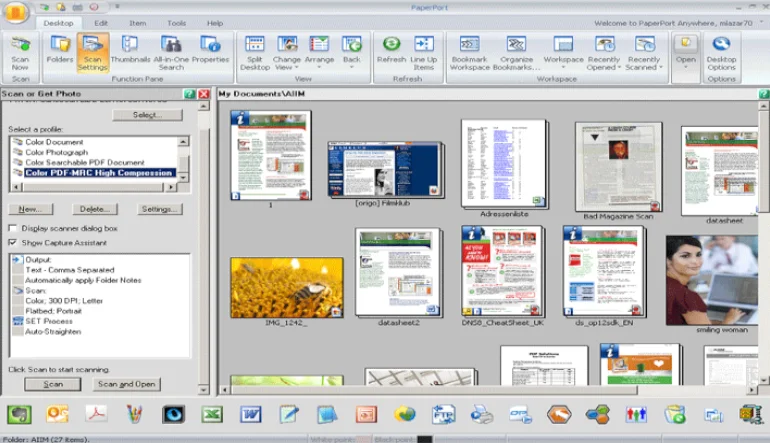Image resolution: width=770 pixels, height=443 pixels.
Task: Click the Scan Now icon in ribbon
Action: pyautogui.click(x=19, y=50)
